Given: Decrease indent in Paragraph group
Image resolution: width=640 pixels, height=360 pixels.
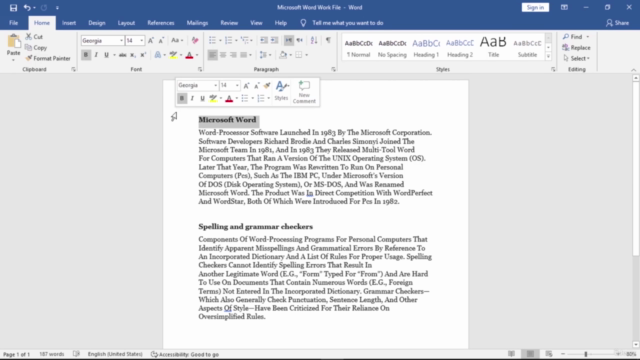Looking at the screenshot, I should 264,40.
